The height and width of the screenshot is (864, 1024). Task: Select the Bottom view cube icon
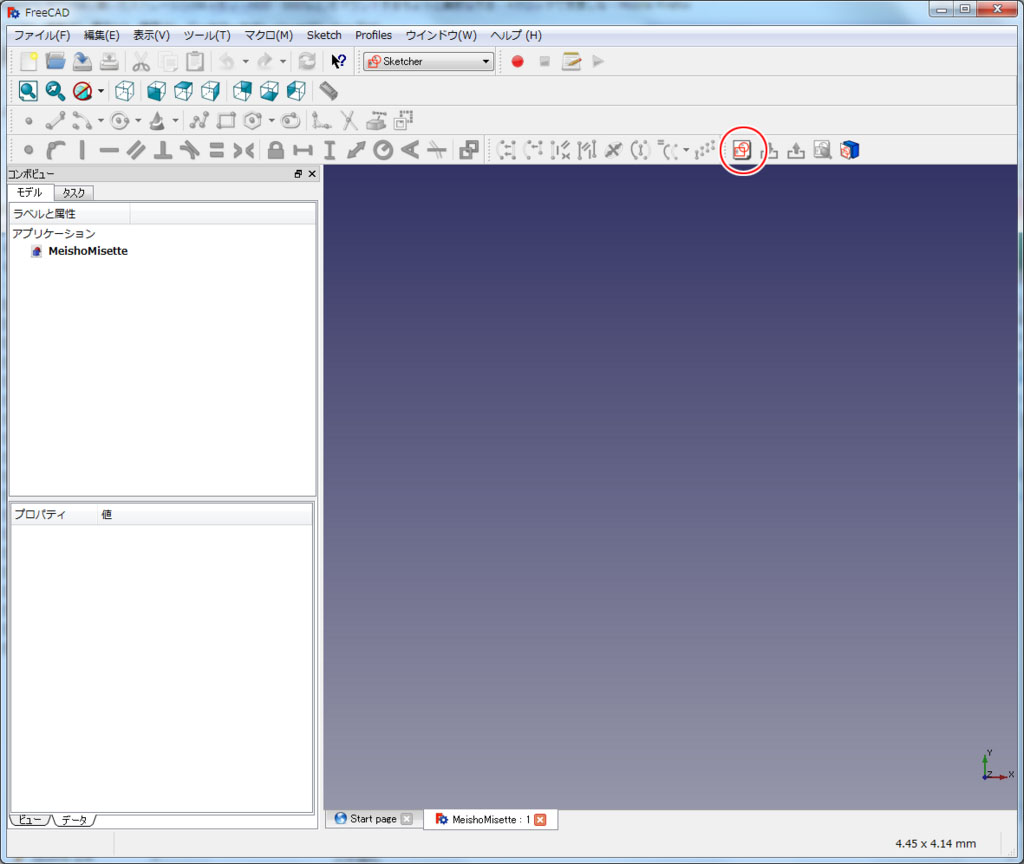(269, 91)
